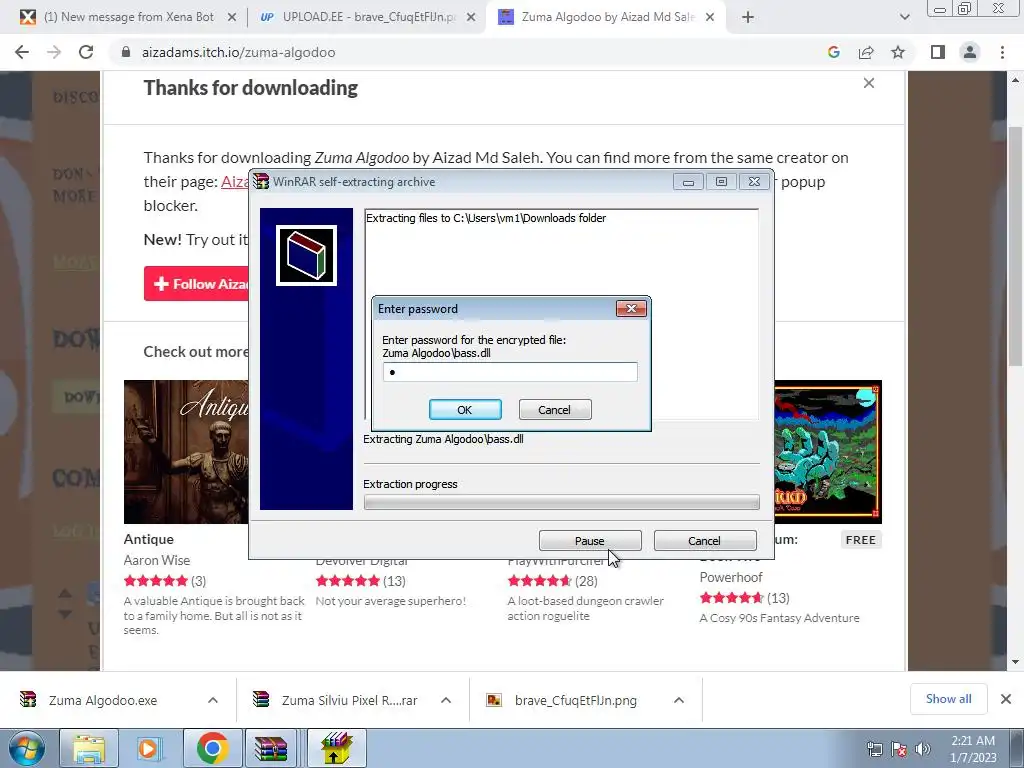Open the Zuma Algodoo.exe download item
This screenshot has height=768, width=1024.
point(103,701)
